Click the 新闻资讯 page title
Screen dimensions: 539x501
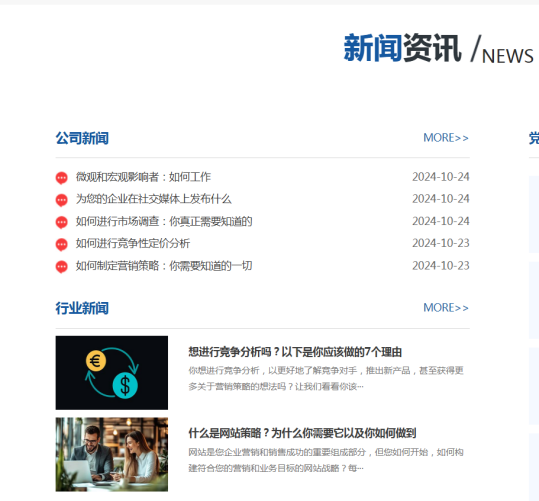[x=402, y=48]
